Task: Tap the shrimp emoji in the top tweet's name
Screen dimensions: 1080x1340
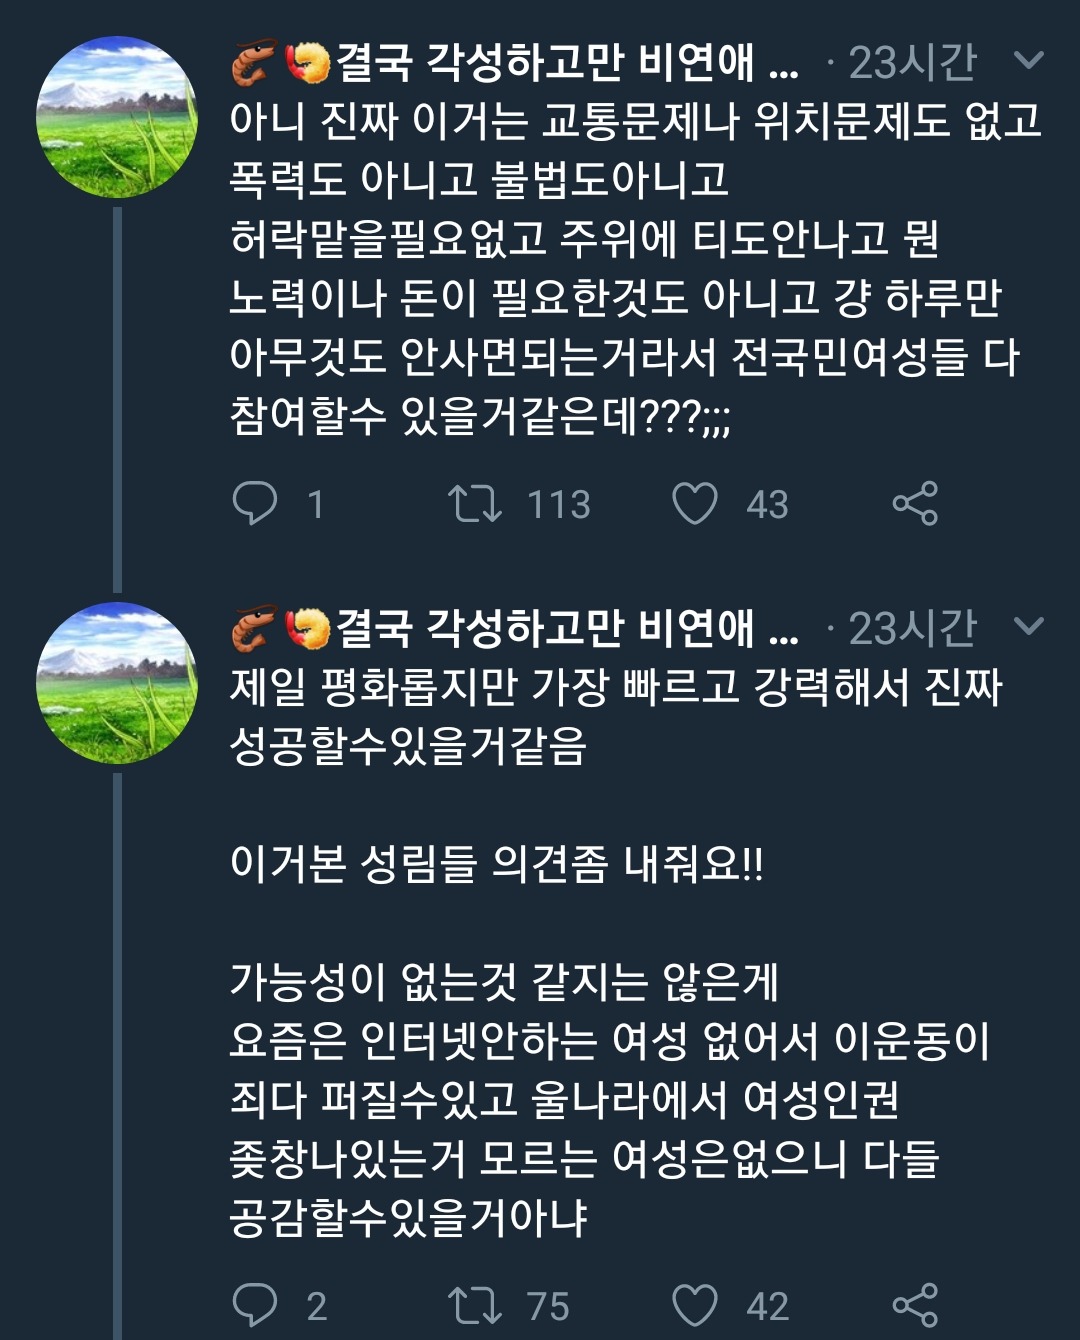Action: click(254, 62)
